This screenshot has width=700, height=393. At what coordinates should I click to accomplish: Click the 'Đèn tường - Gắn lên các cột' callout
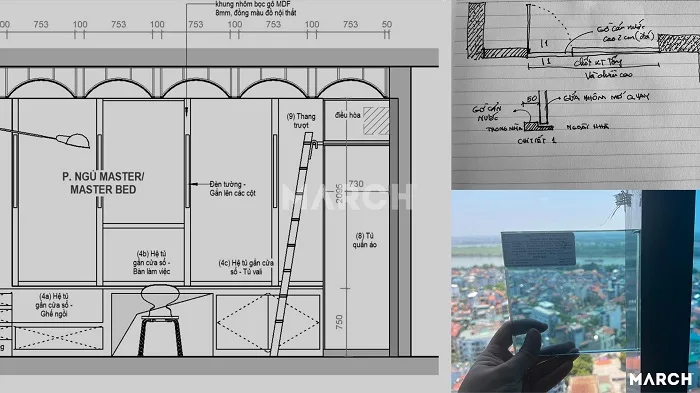(x=233, y=188)
